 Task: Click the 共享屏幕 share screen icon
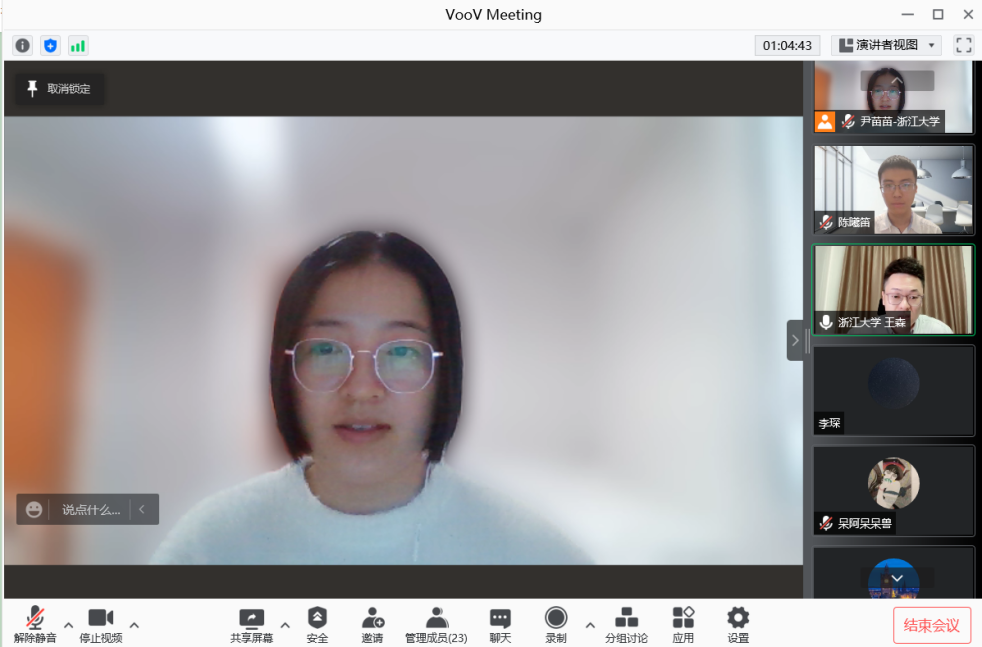pyautogui.click(x=252, y=624)
